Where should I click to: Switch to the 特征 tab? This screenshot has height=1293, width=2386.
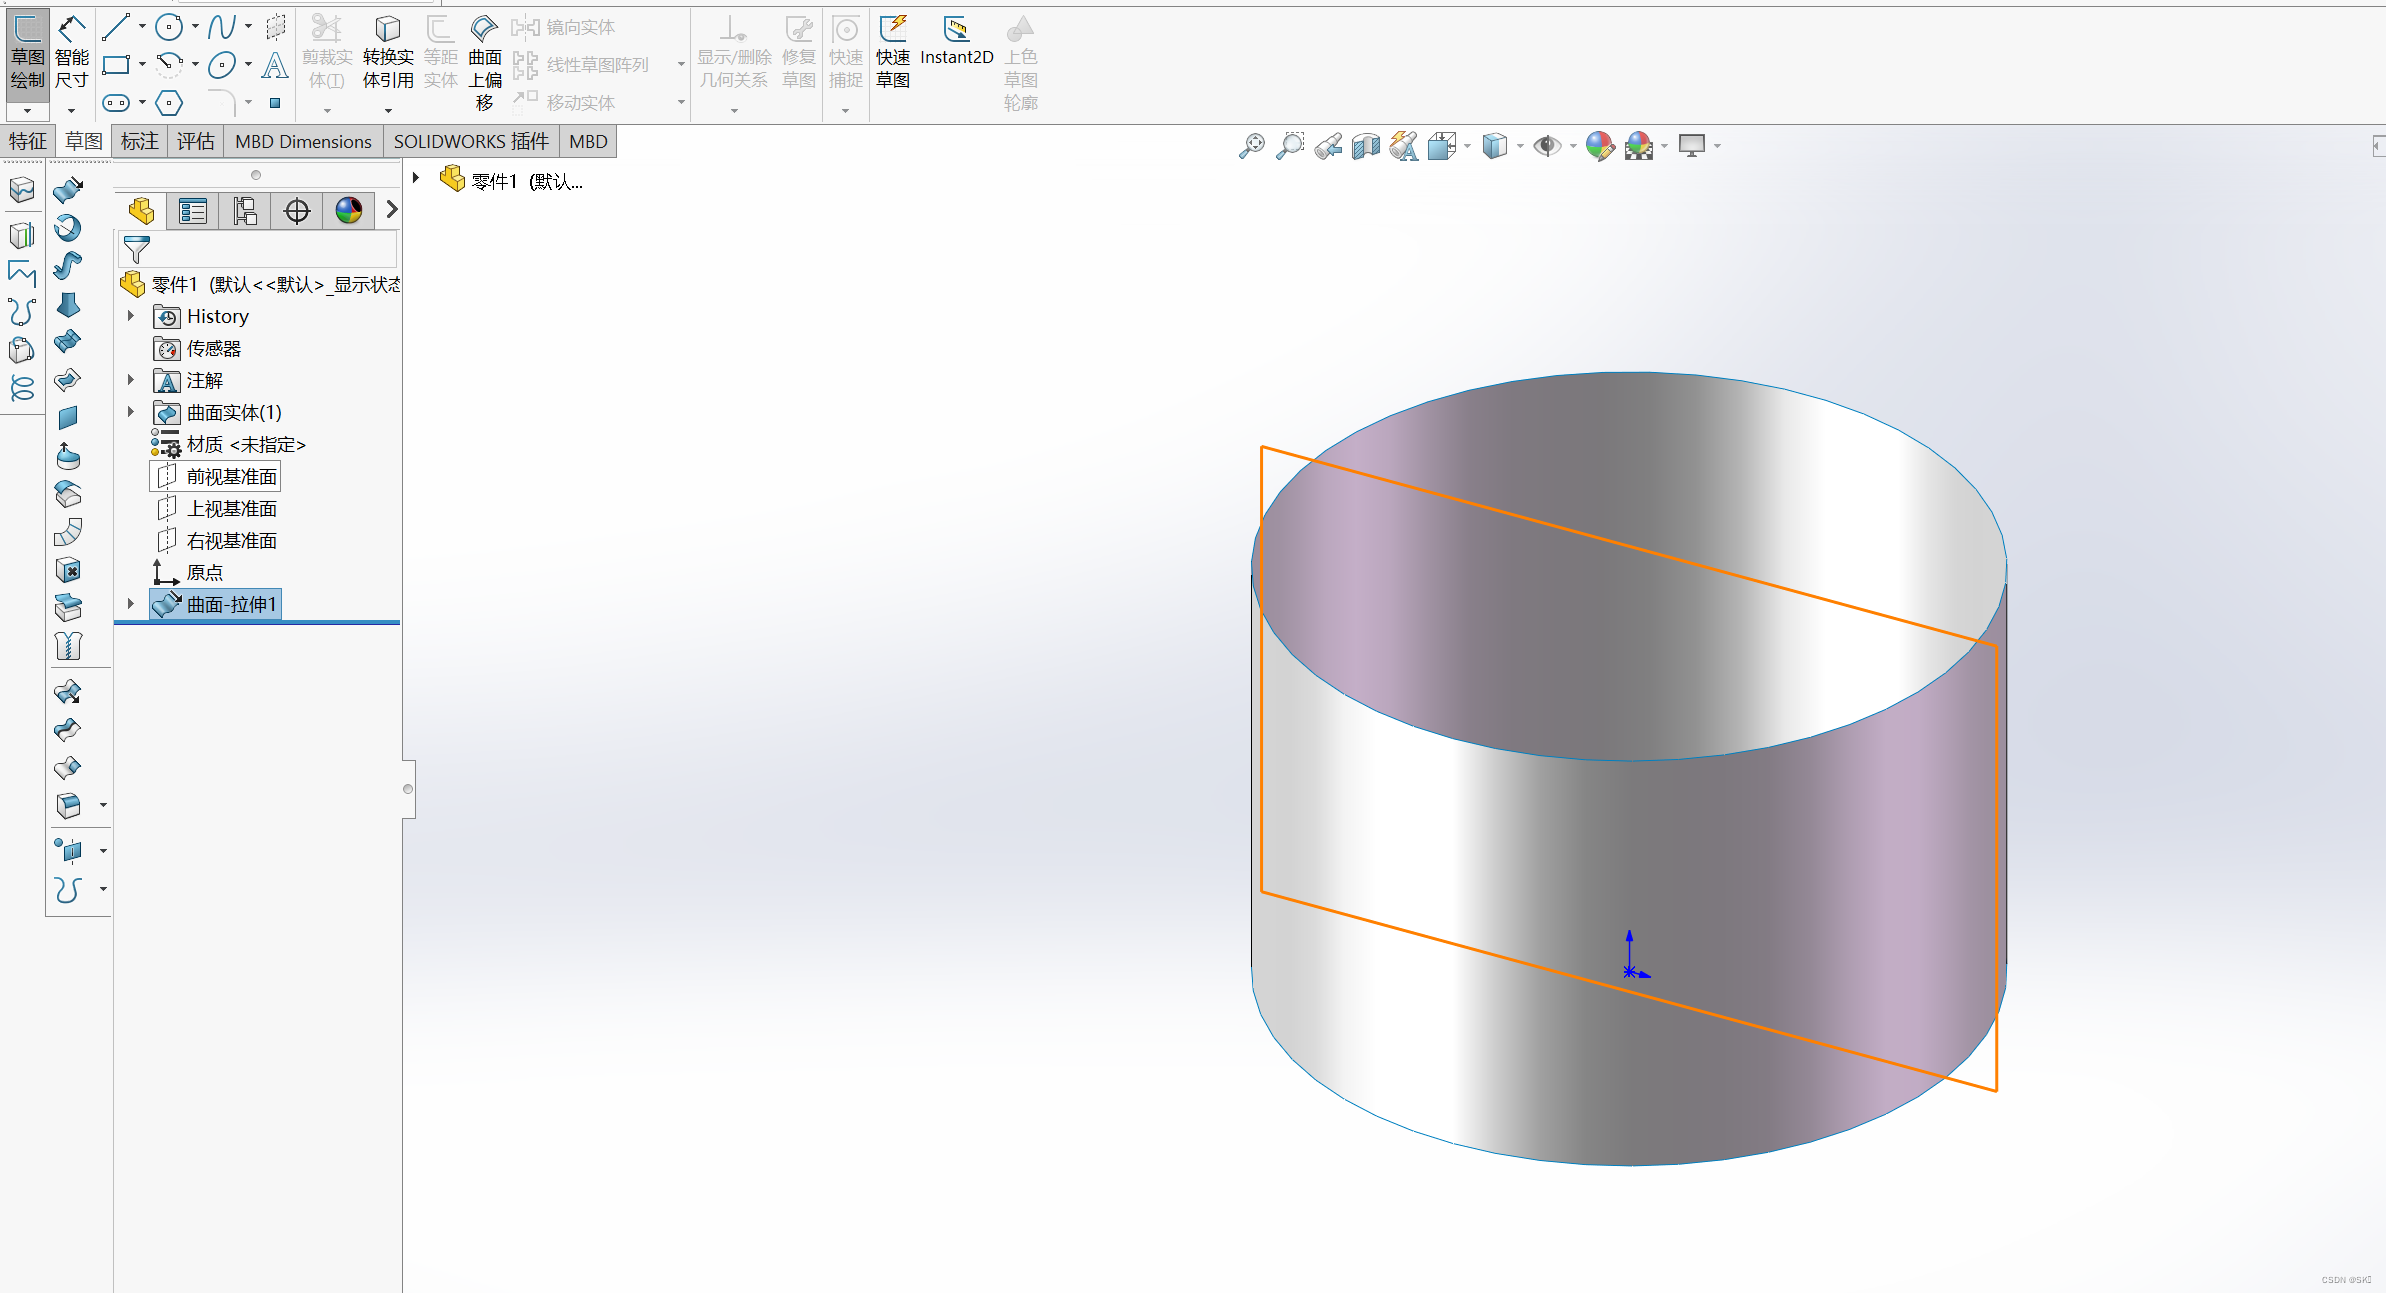click(x=27, y=141)
